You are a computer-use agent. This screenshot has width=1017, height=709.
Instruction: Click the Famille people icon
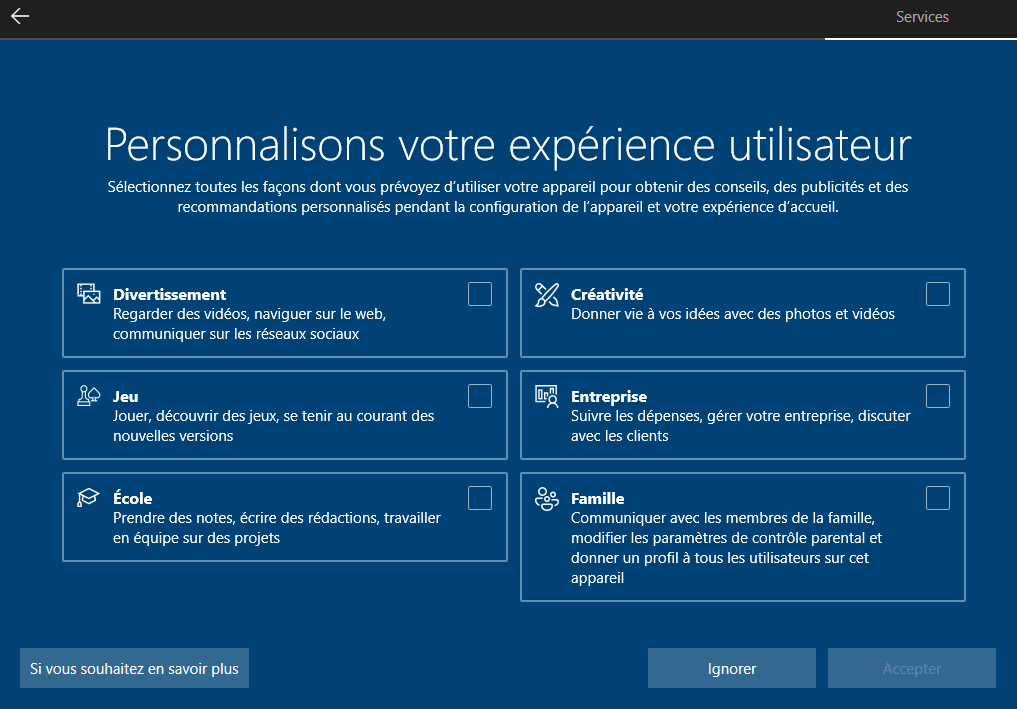click(547, 499)
